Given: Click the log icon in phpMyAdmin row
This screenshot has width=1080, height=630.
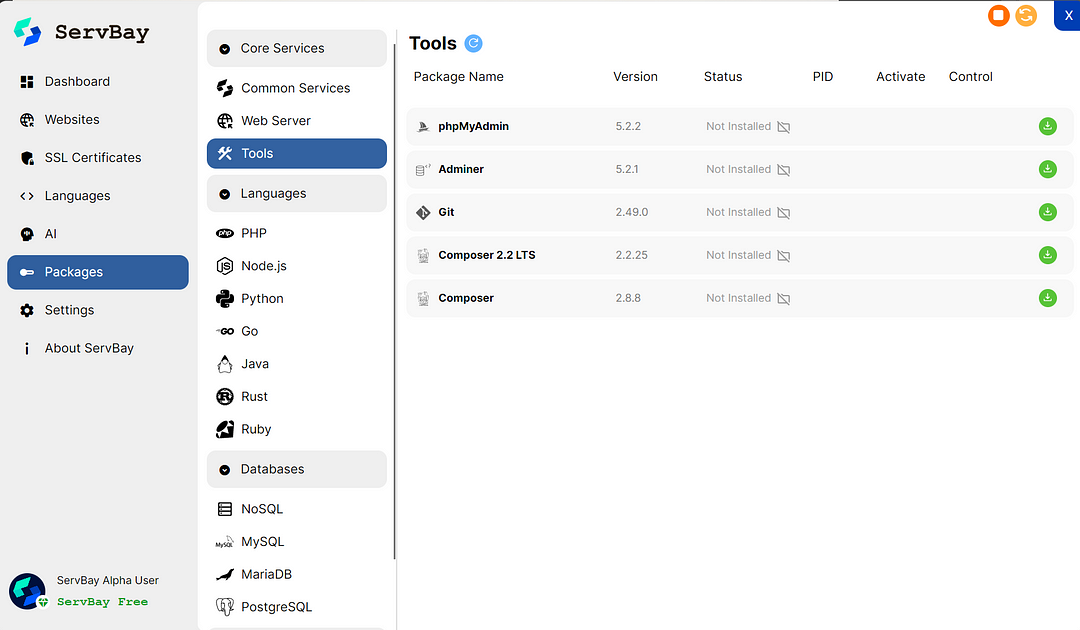Looking at the screenshot, I should (x=784, y=127).
